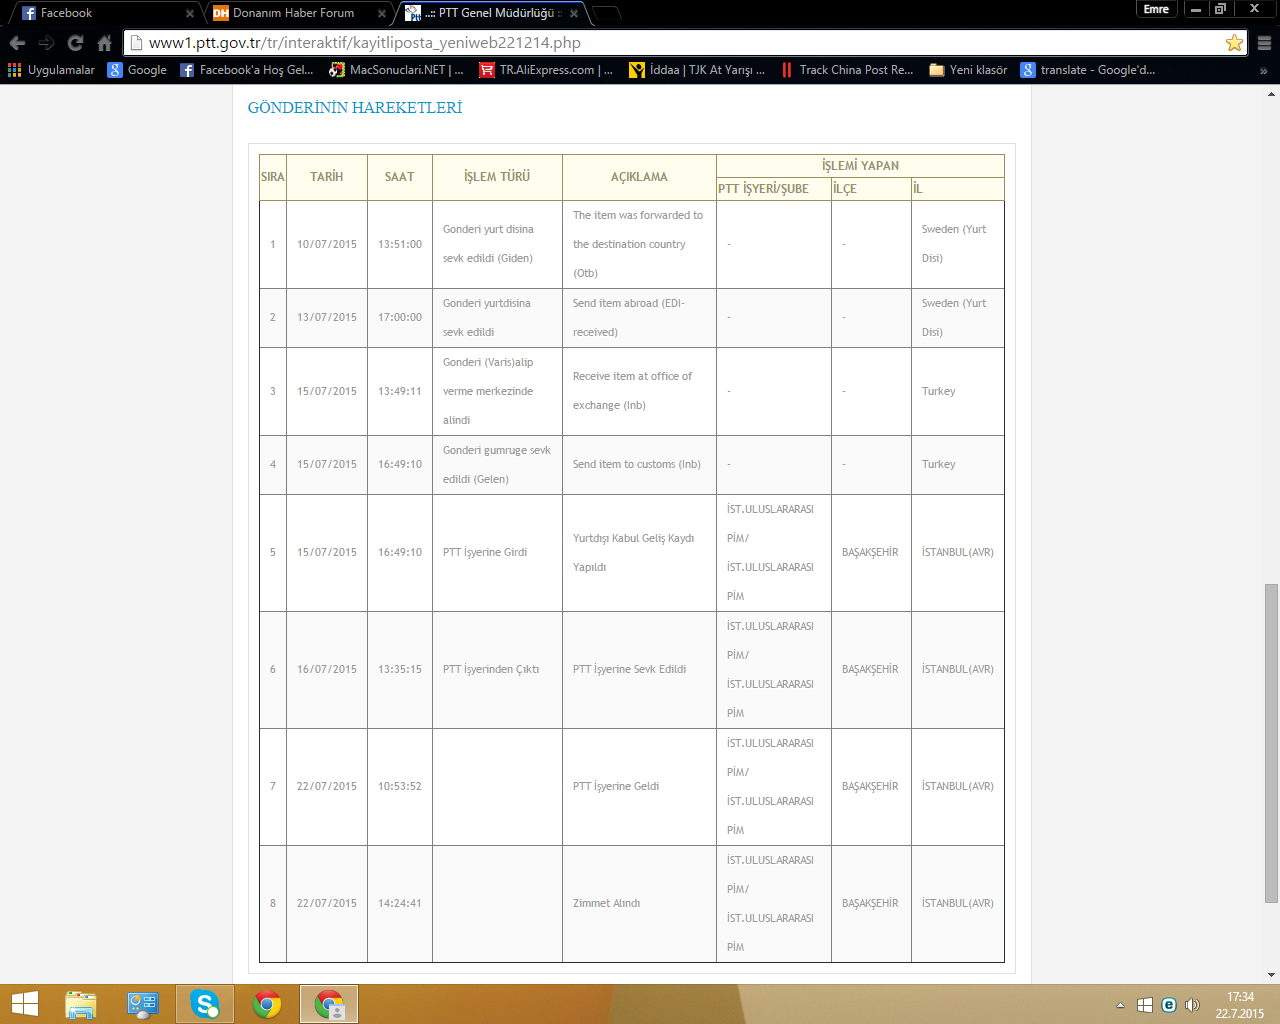Click the time 14:24:41 cell
The height and width of the screenshot is (1024, 1280).
[x=399, y=903]
